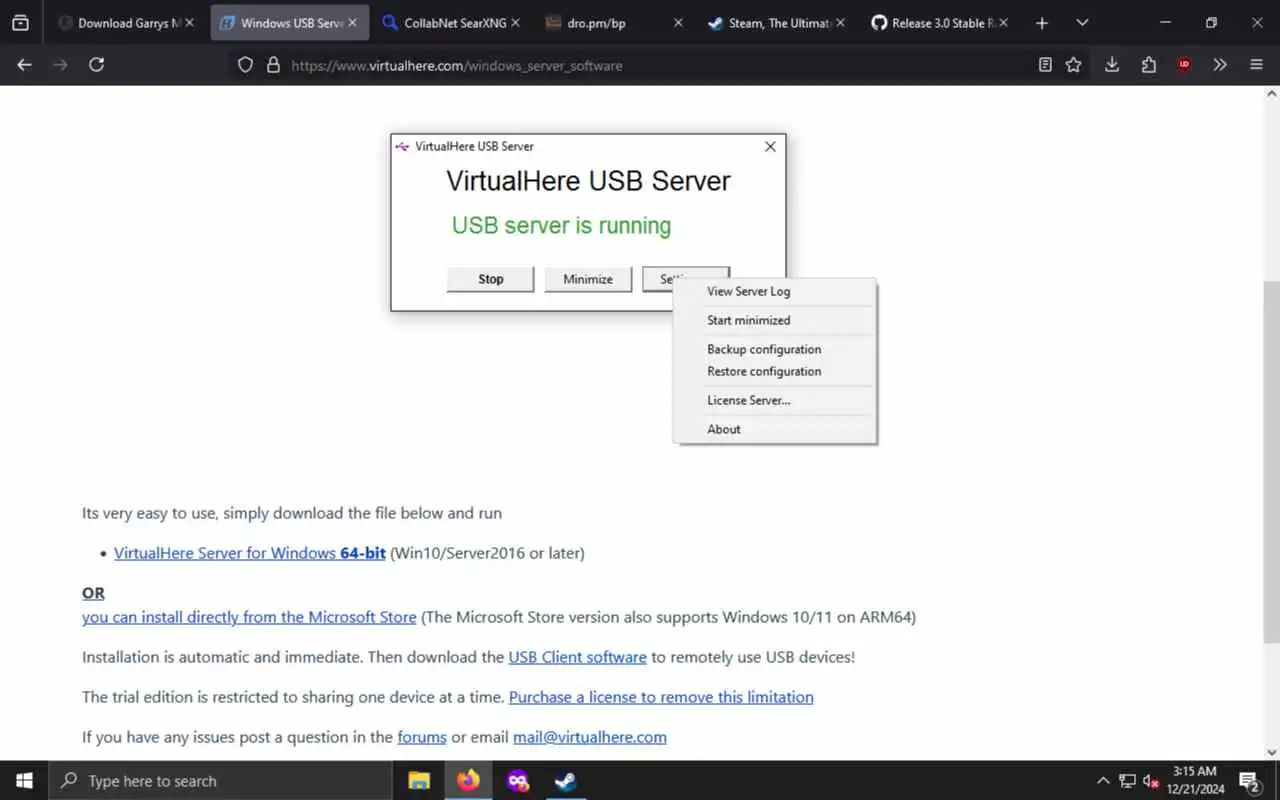Close the Windows USB Server tab

pyautogui.click(x=352, y=23)
